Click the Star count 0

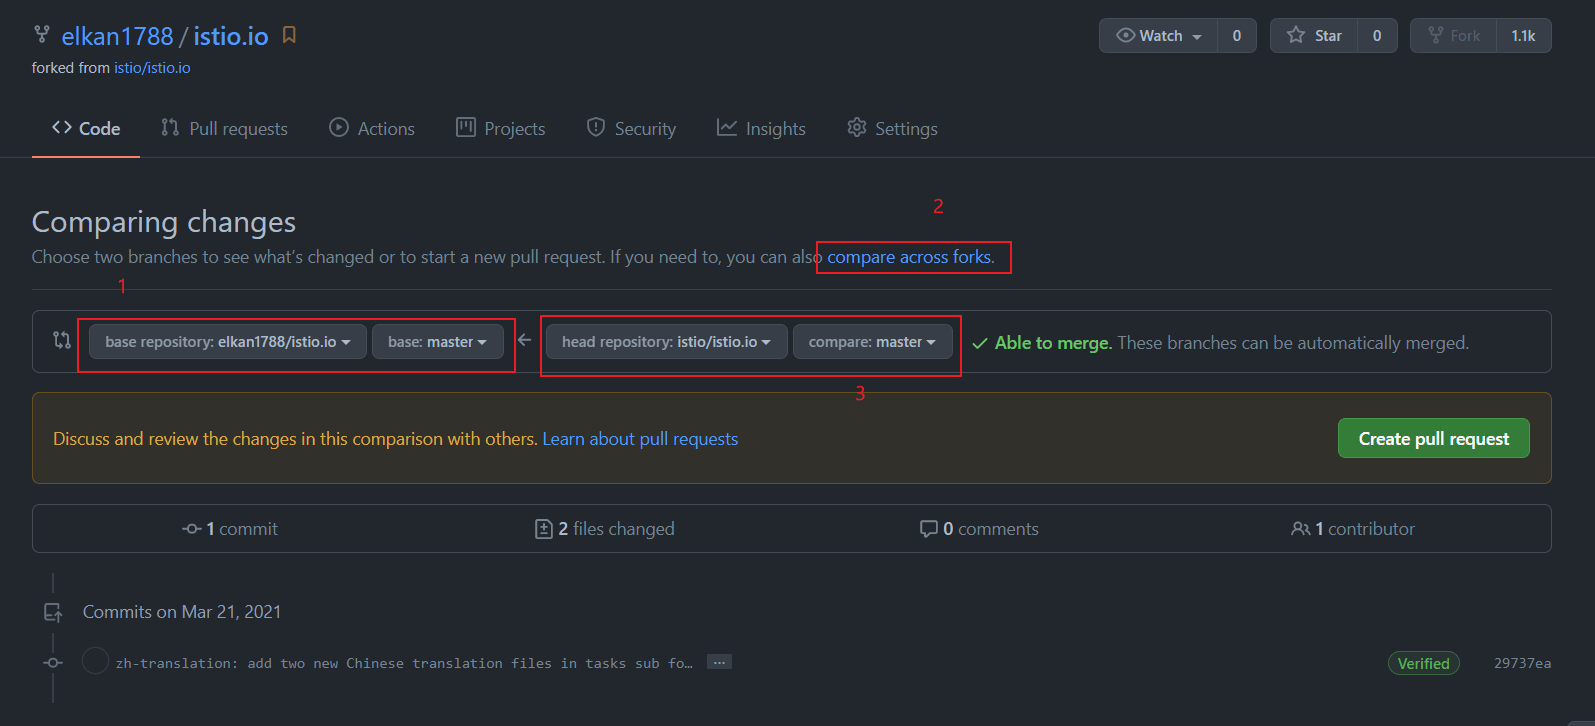point(1377,35)
